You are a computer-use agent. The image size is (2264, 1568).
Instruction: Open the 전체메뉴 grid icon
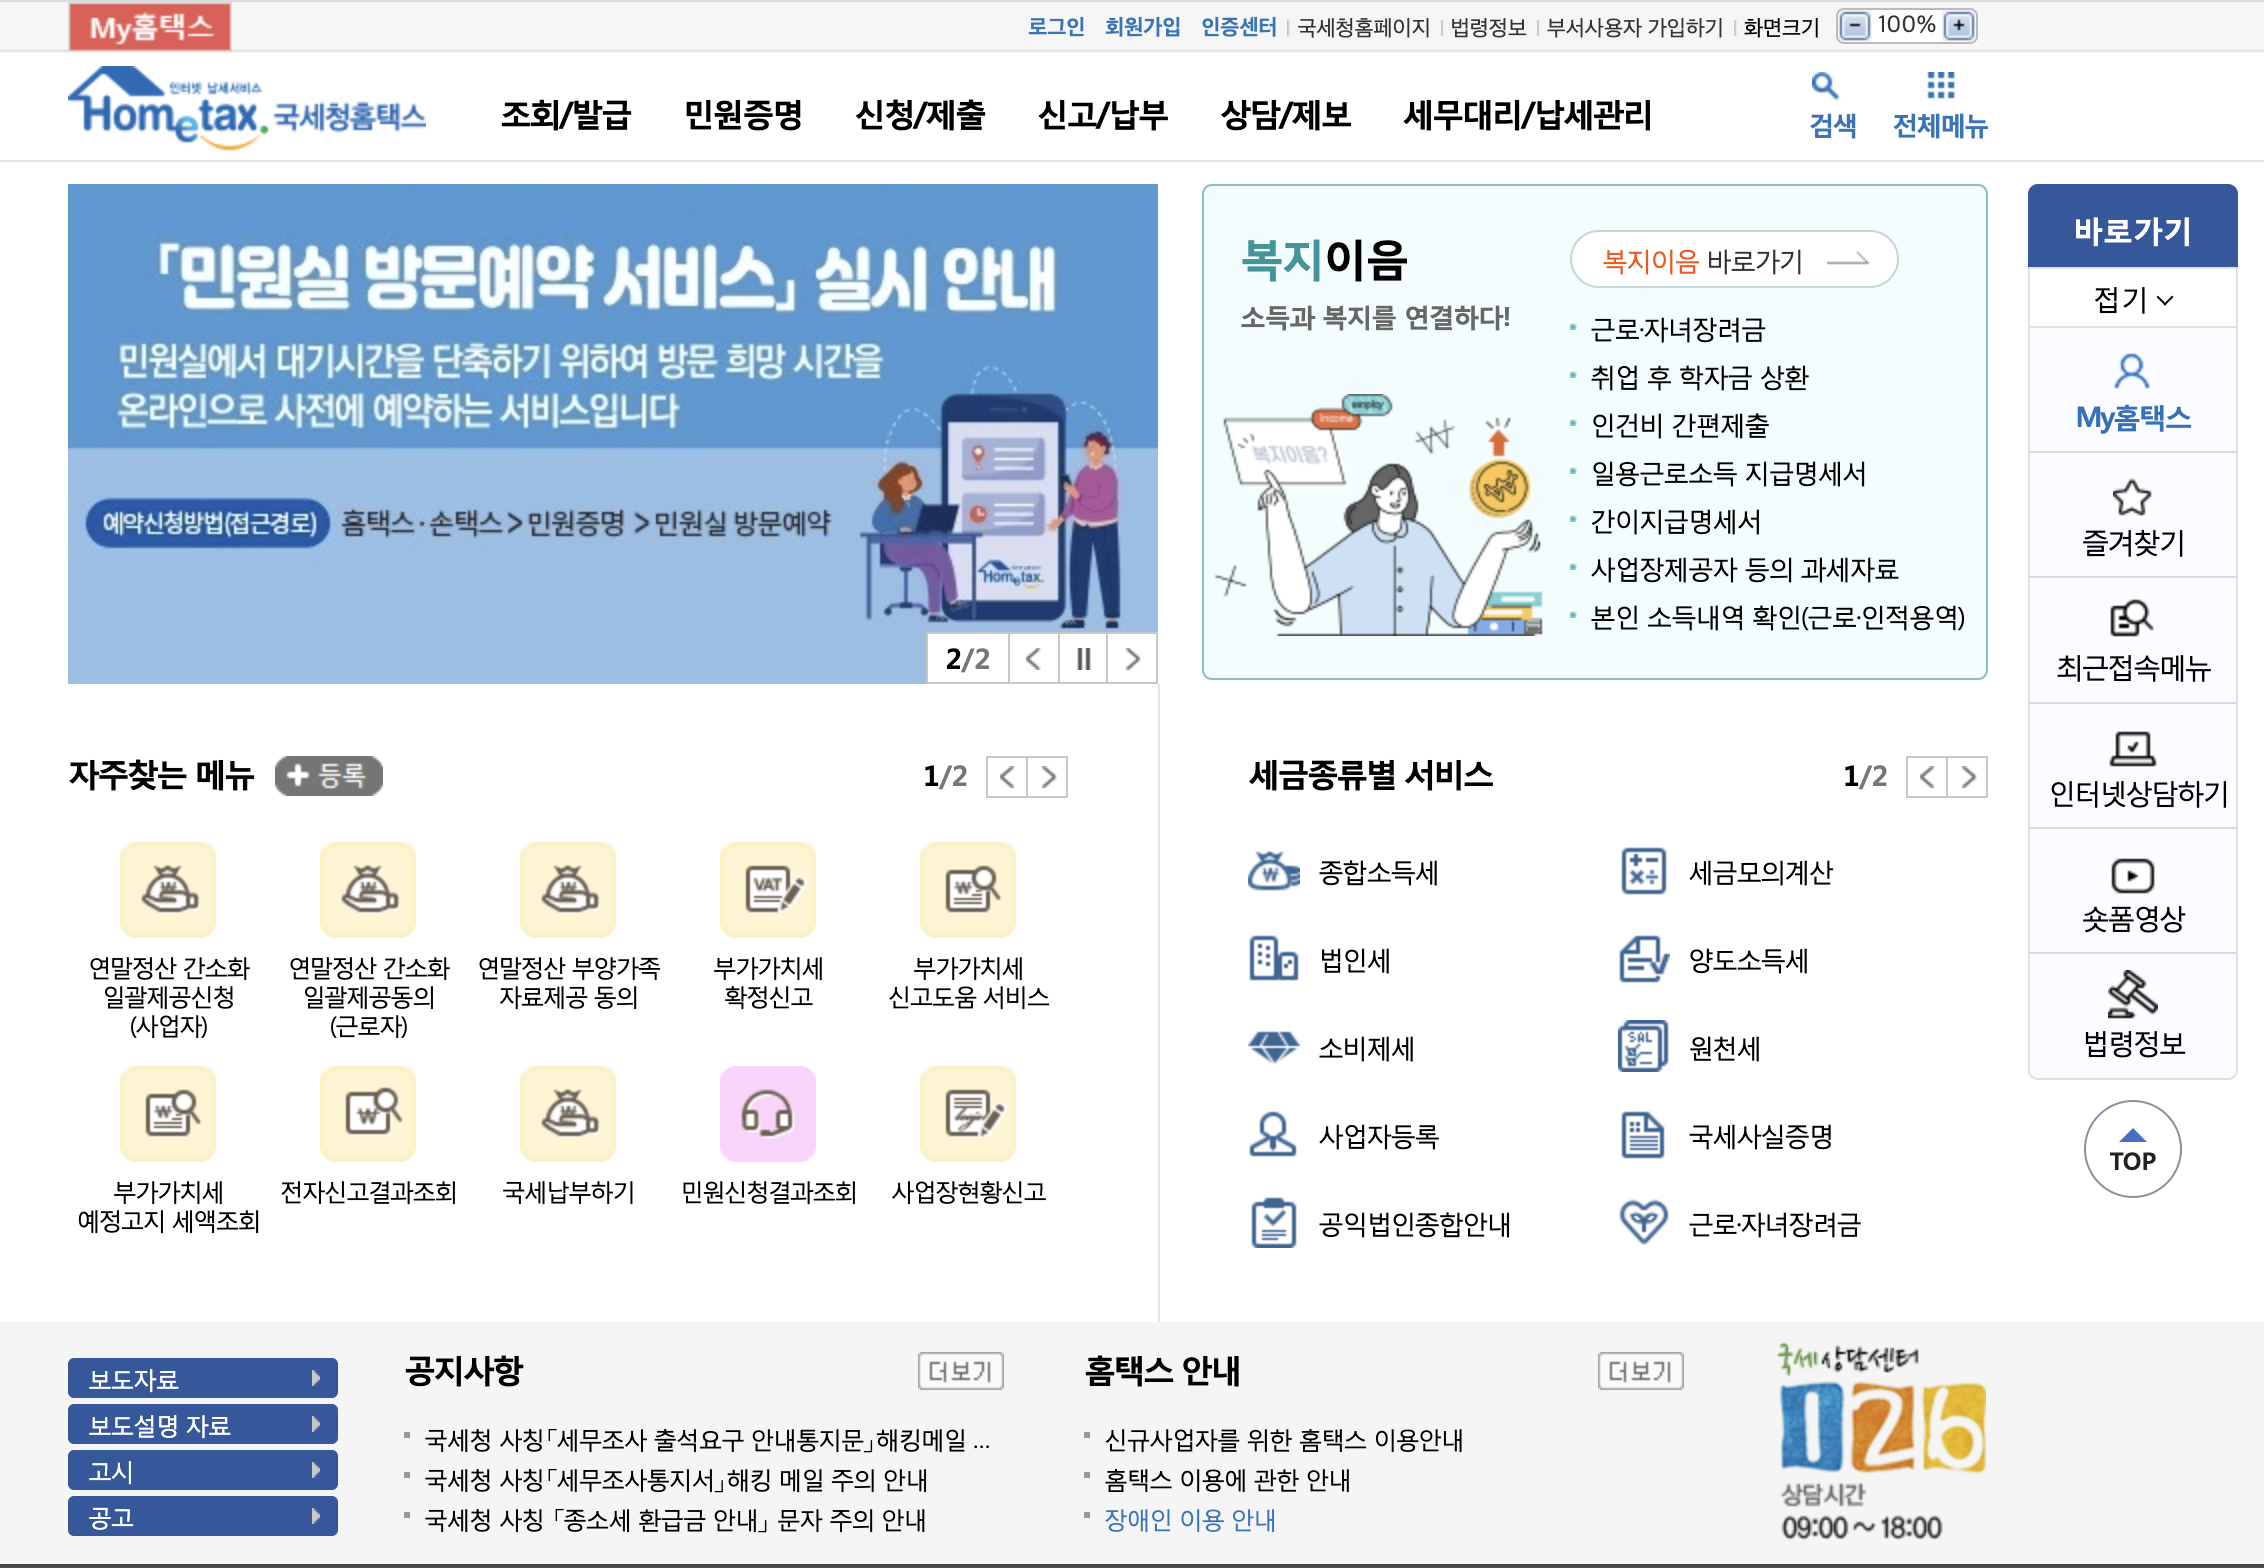pos(1940,86)
